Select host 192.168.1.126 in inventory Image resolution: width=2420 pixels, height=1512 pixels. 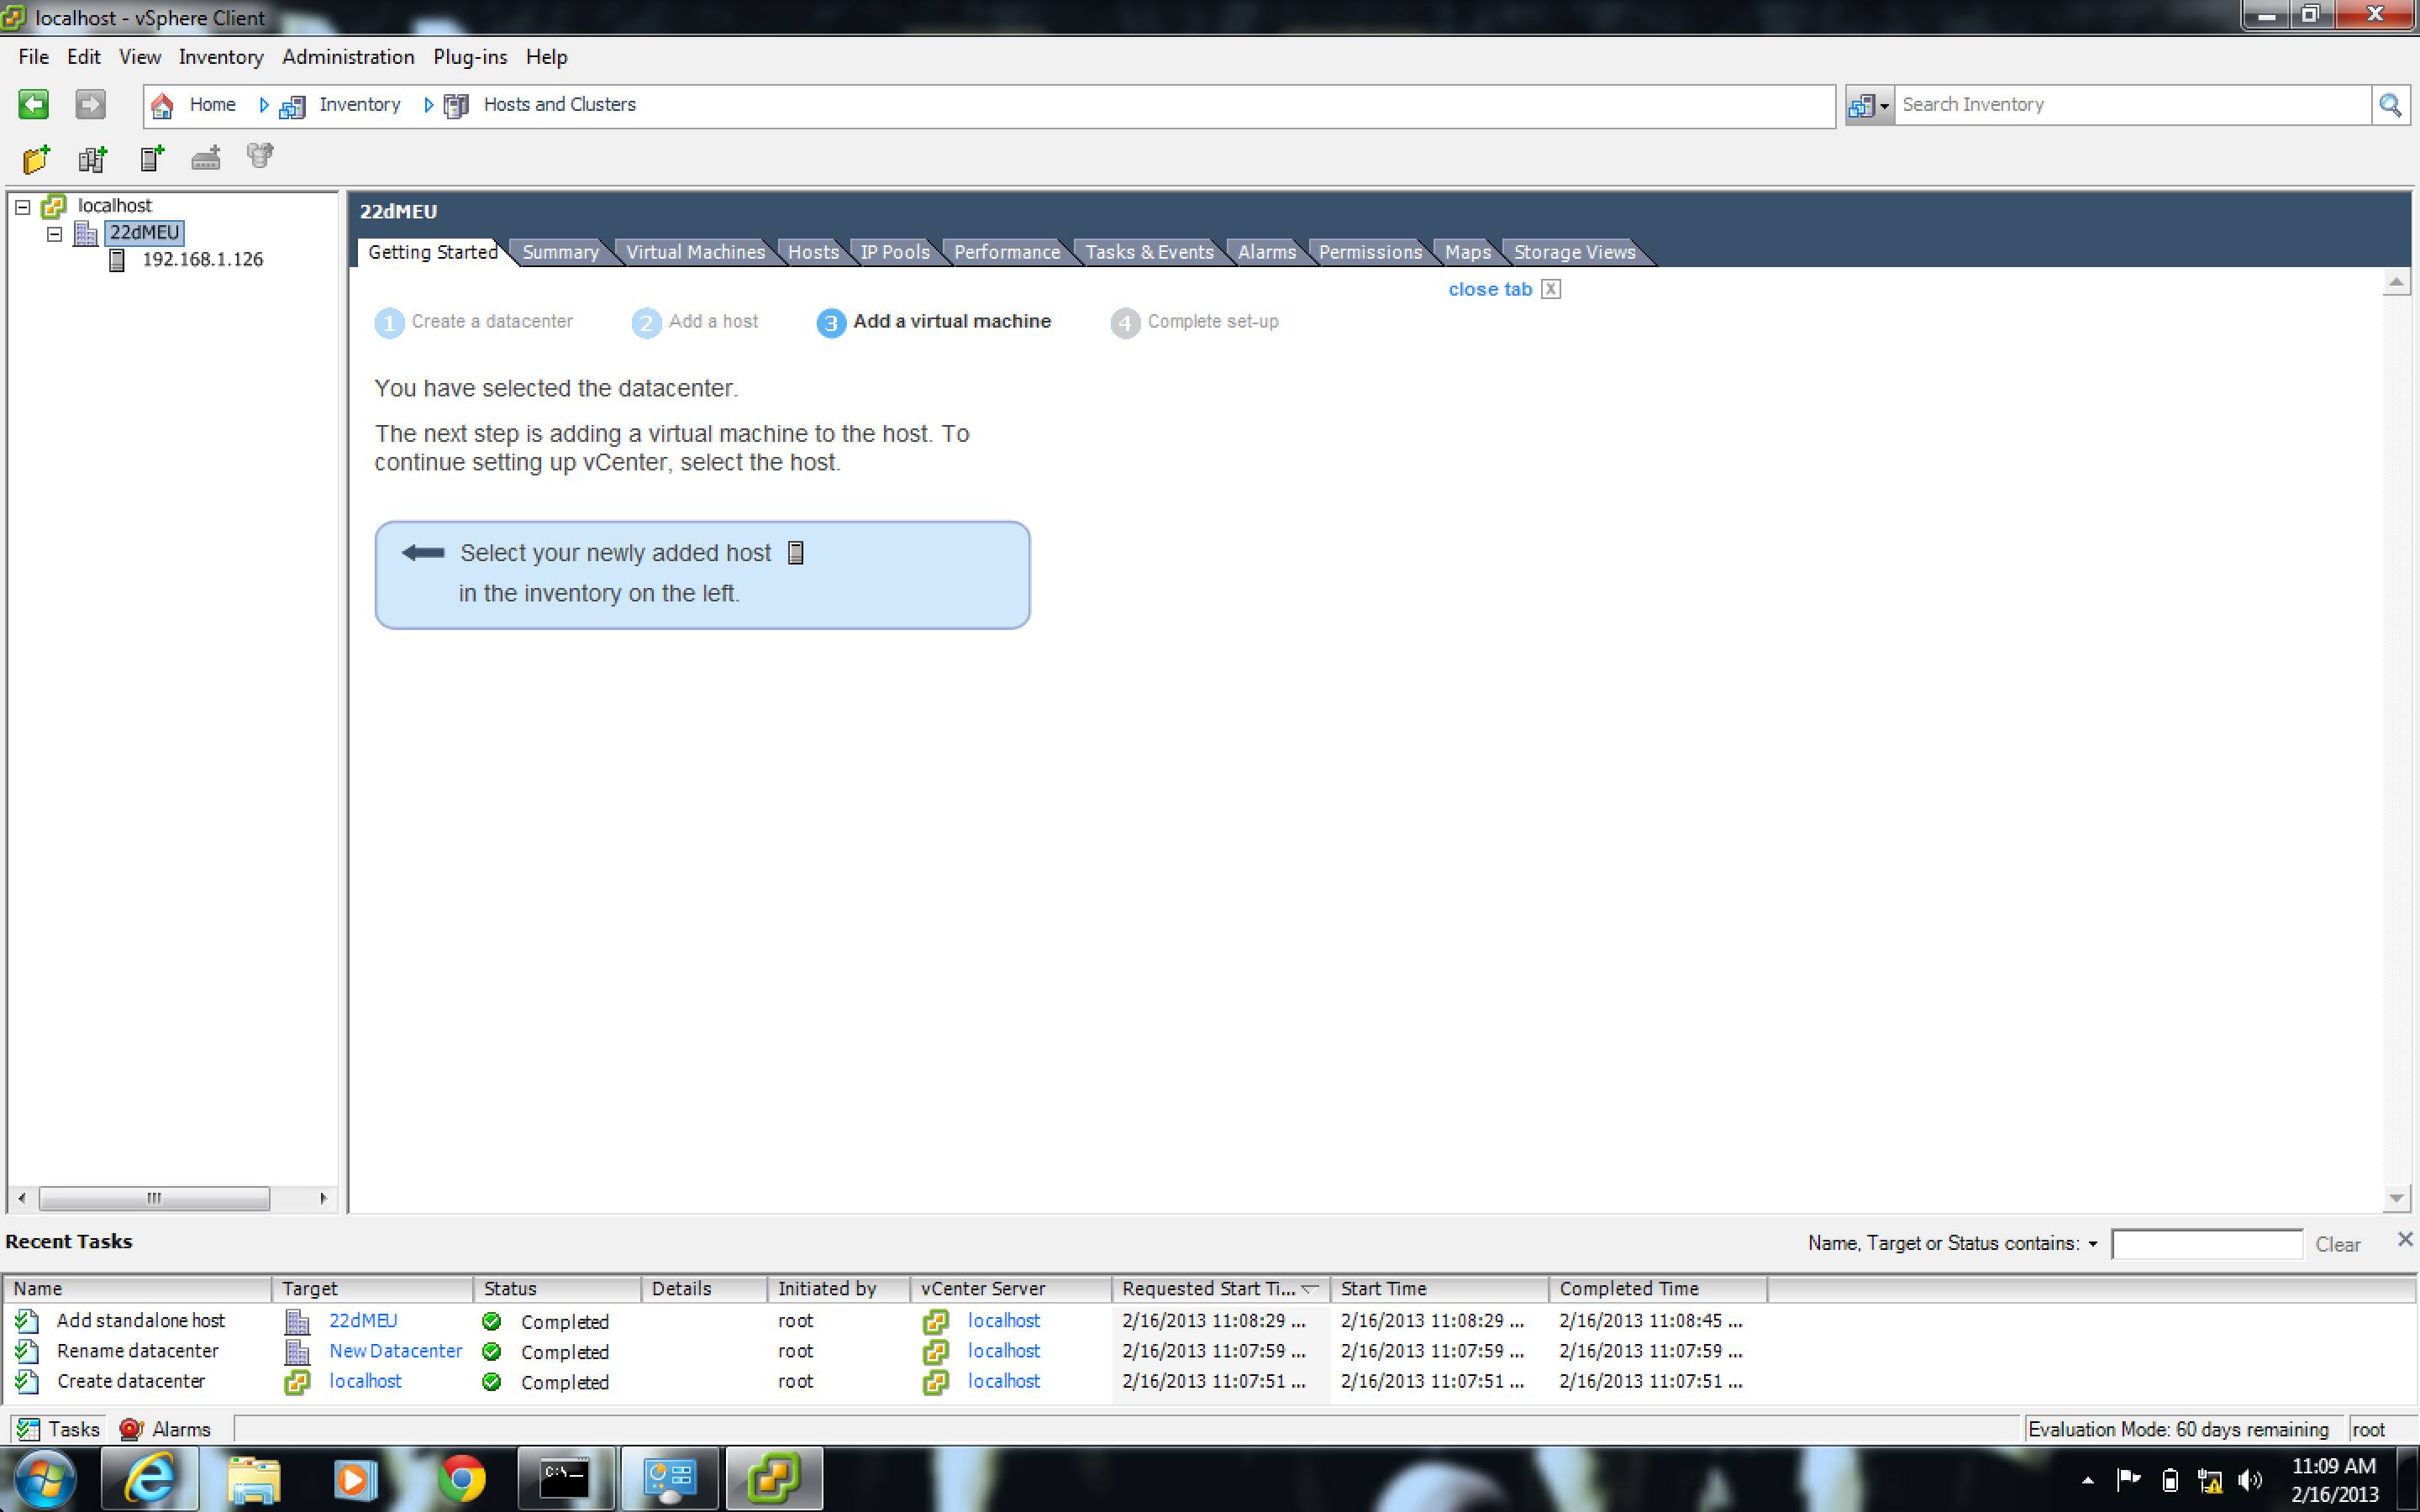(202, 259)
